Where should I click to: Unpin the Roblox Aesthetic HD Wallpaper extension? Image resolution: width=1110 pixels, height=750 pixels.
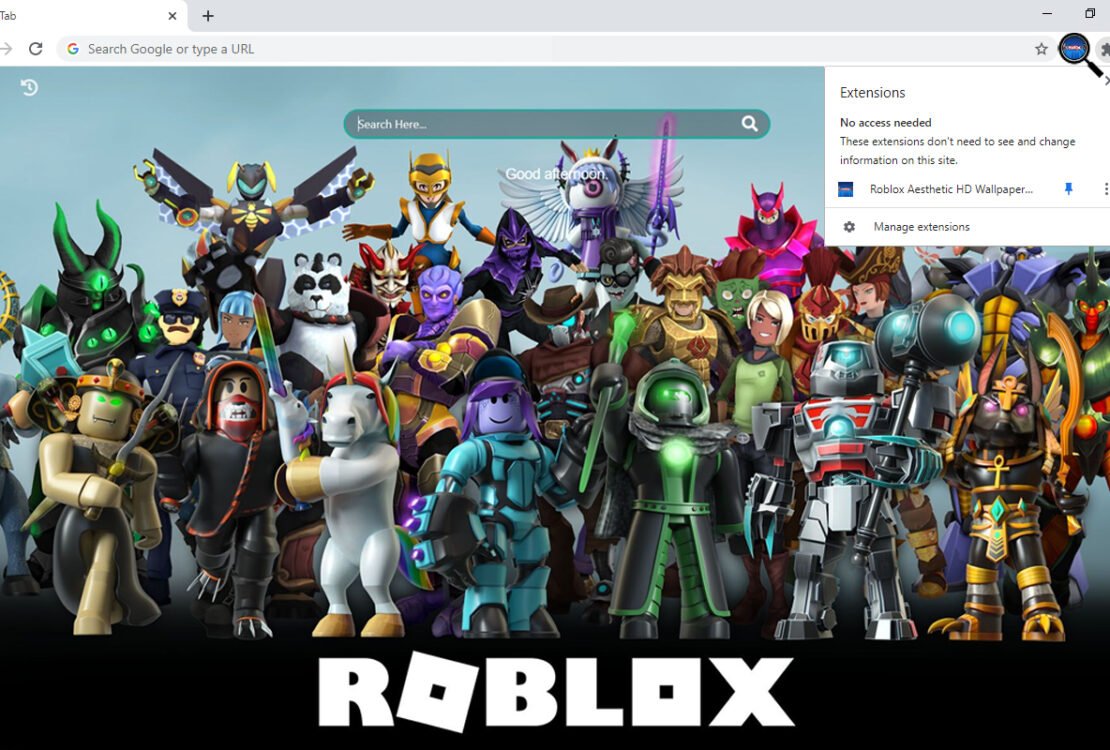[1068, 189]
